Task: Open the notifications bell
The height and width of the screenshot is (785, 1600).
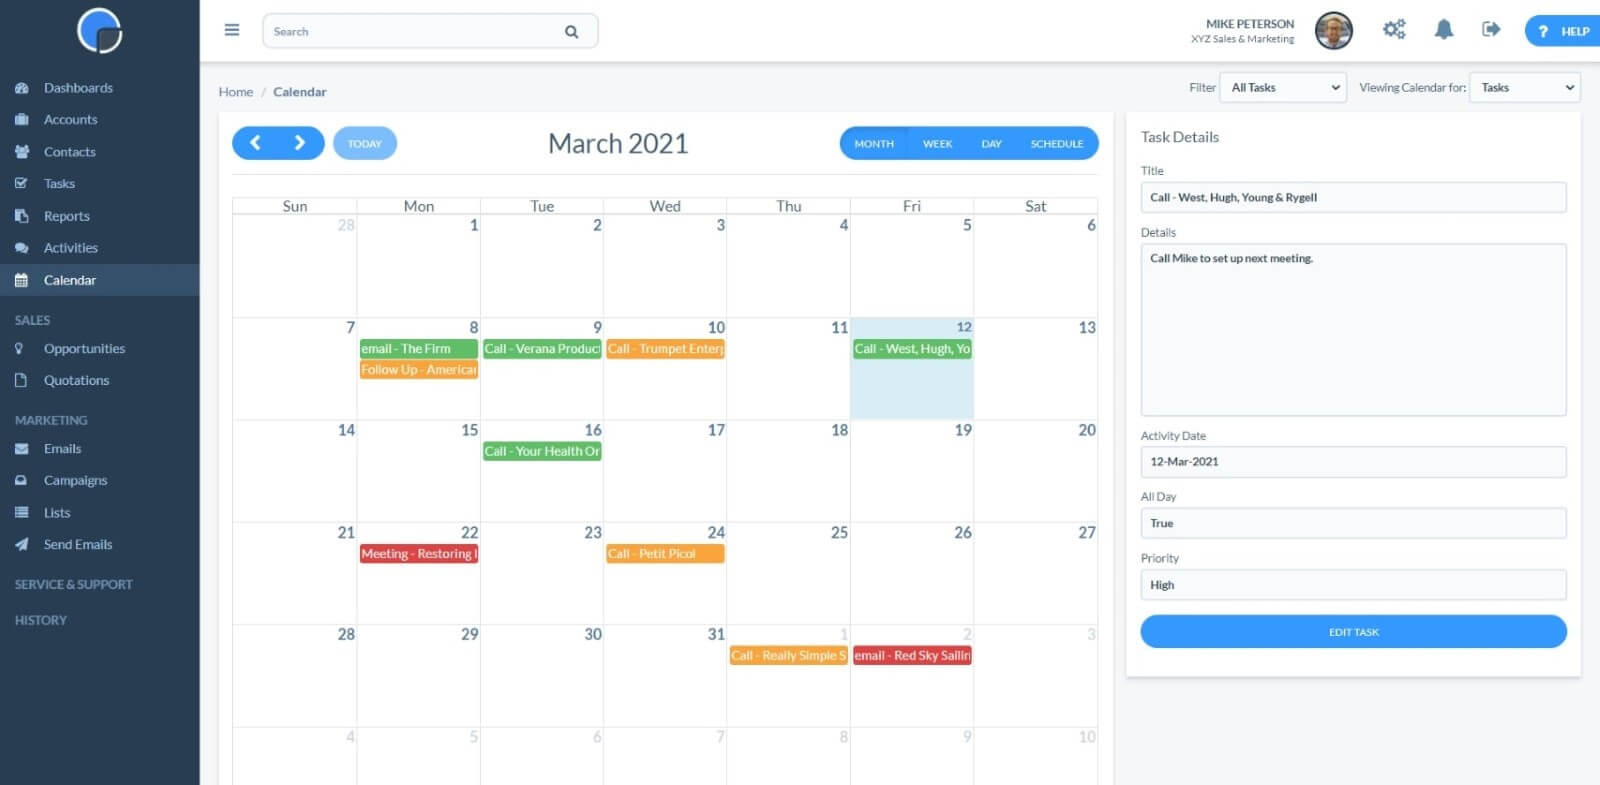Action: (1443, 29)
